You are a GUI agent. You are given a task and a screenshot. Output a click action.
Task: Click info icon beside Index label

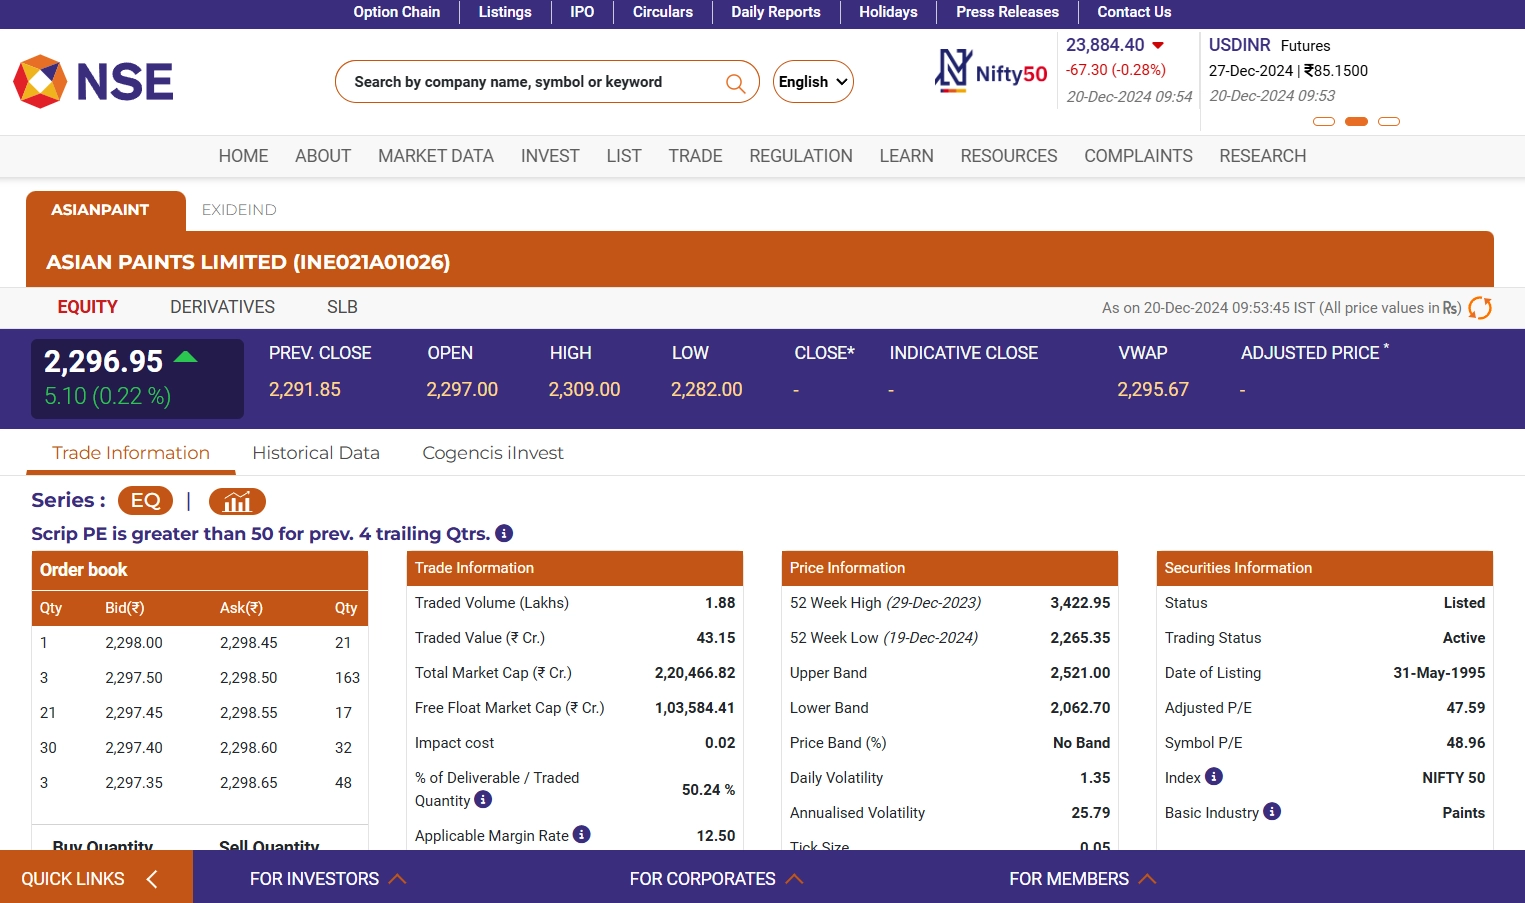(1214, 777)
